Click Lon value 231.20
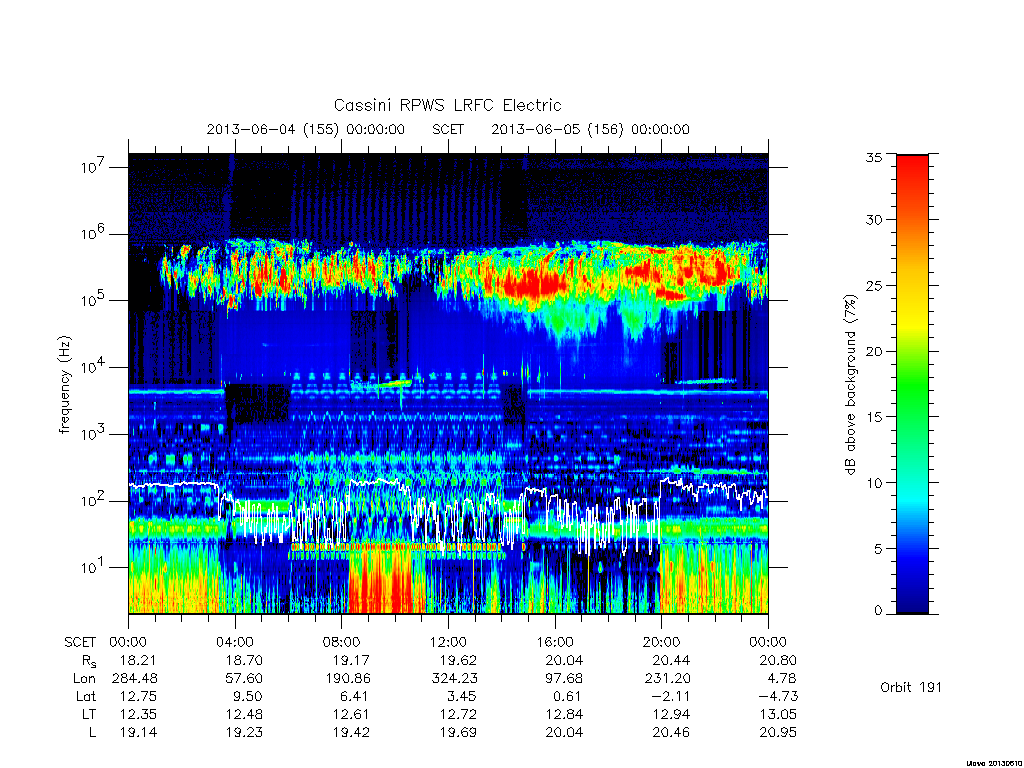The width and height of the screenshot is (1024, 768). (667, 679)
